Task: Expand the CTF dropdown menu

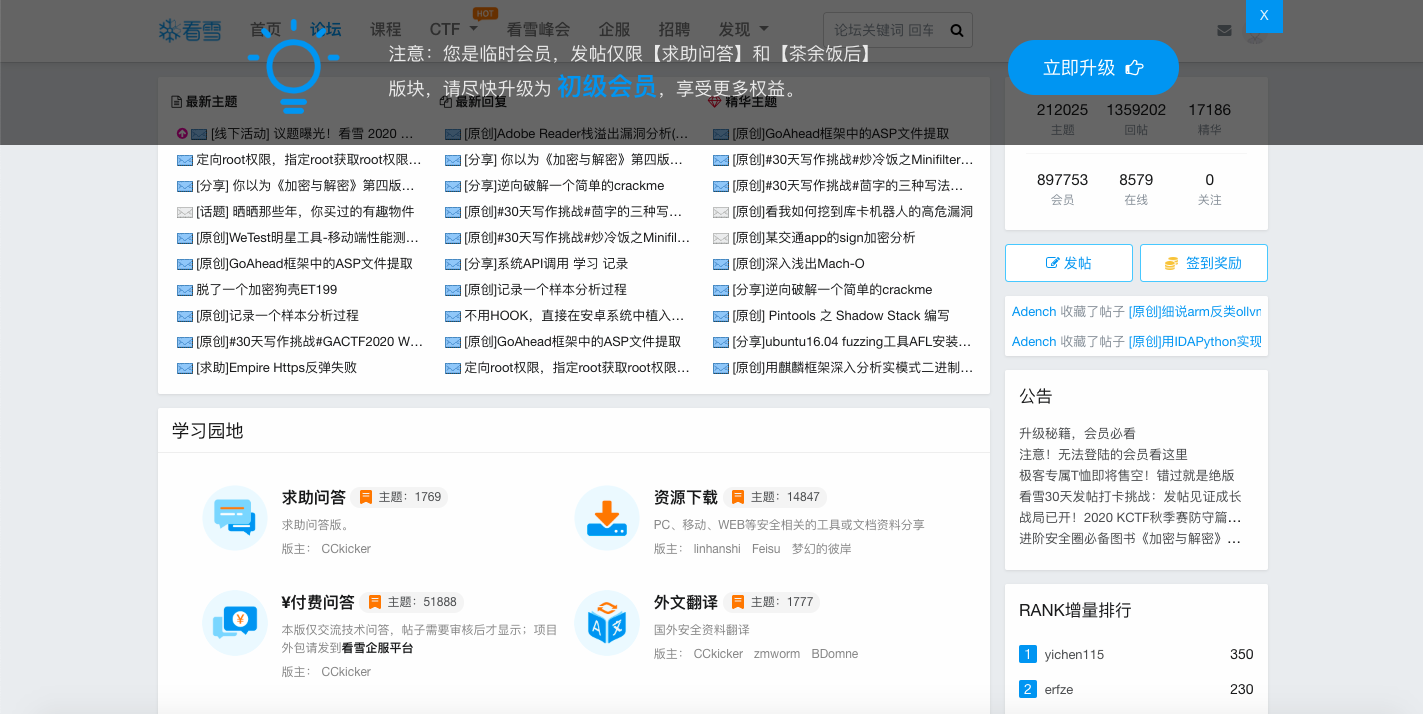Action: tap(454, 30)
